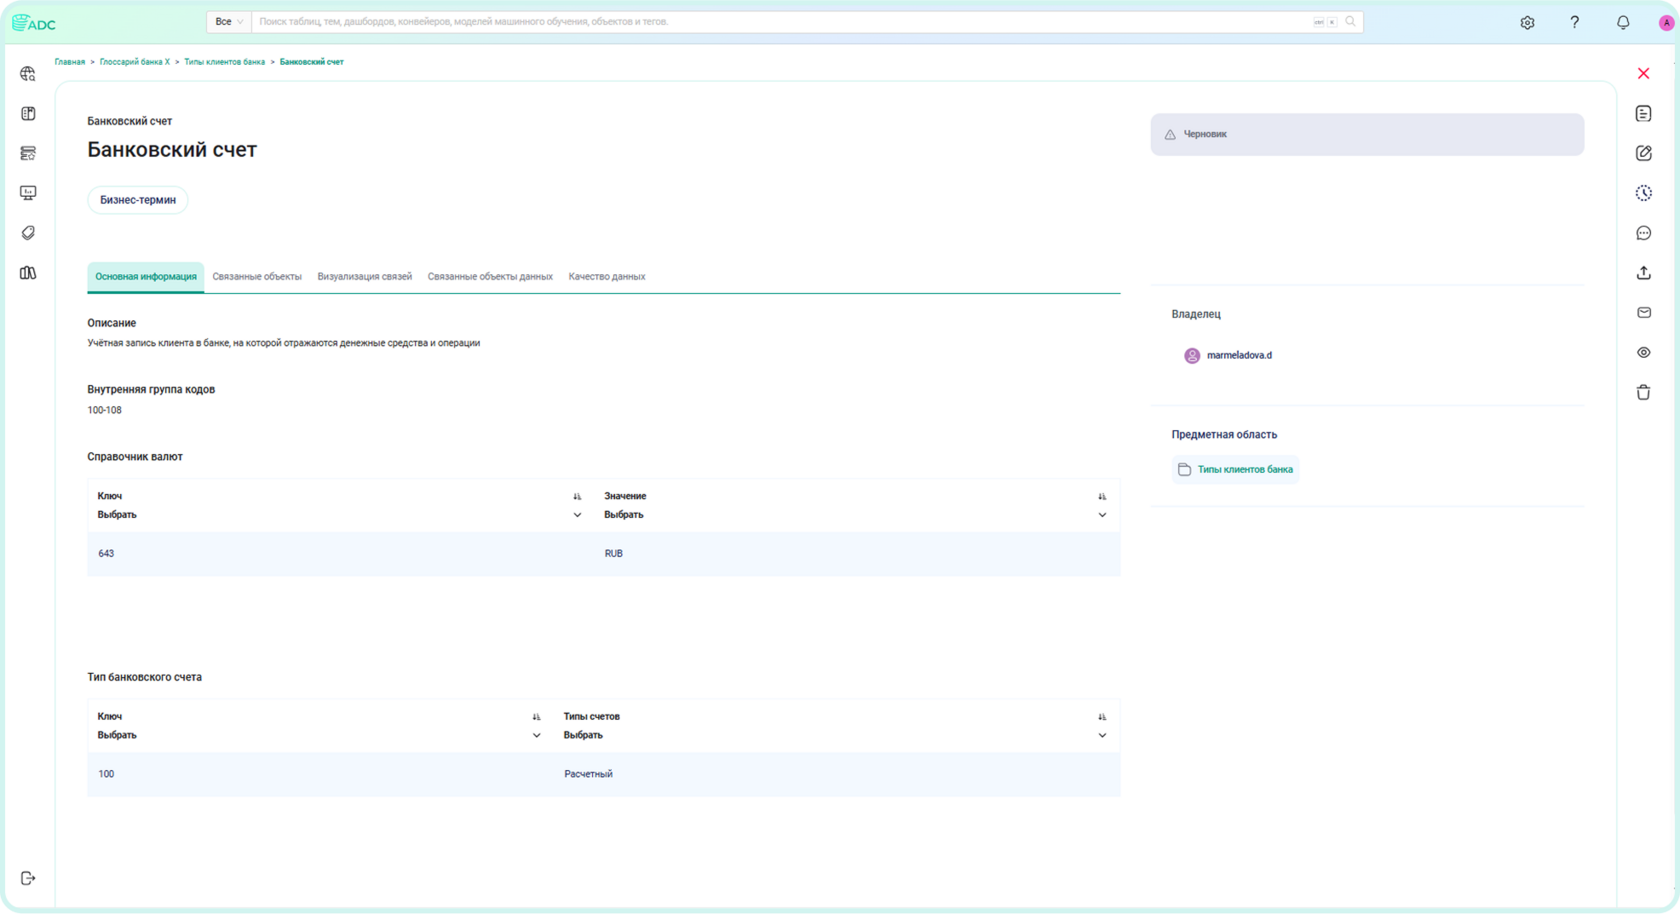Click the global search input field
Viewport: 1680px width, 914px height.
point(783,22)
